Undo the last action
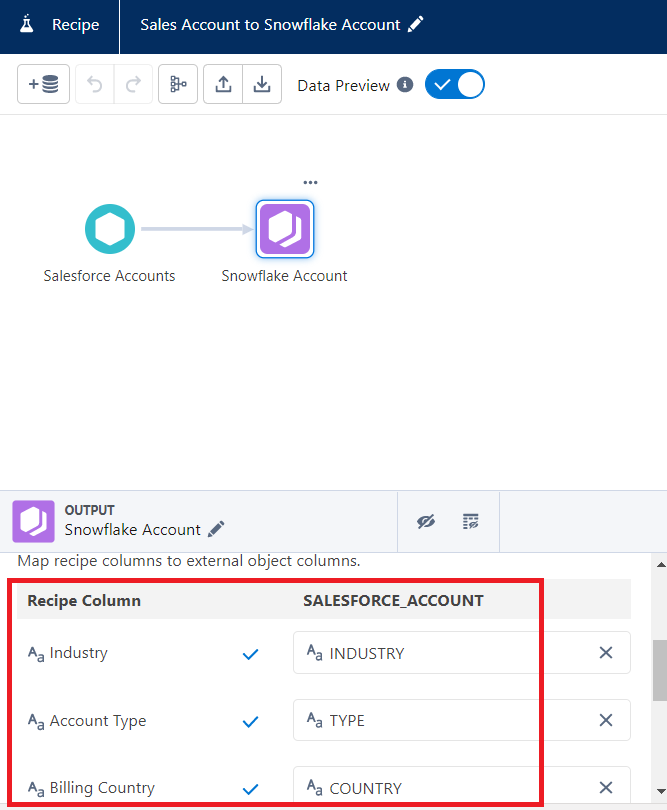The image size is (667, 810). (x=95, y=84)
